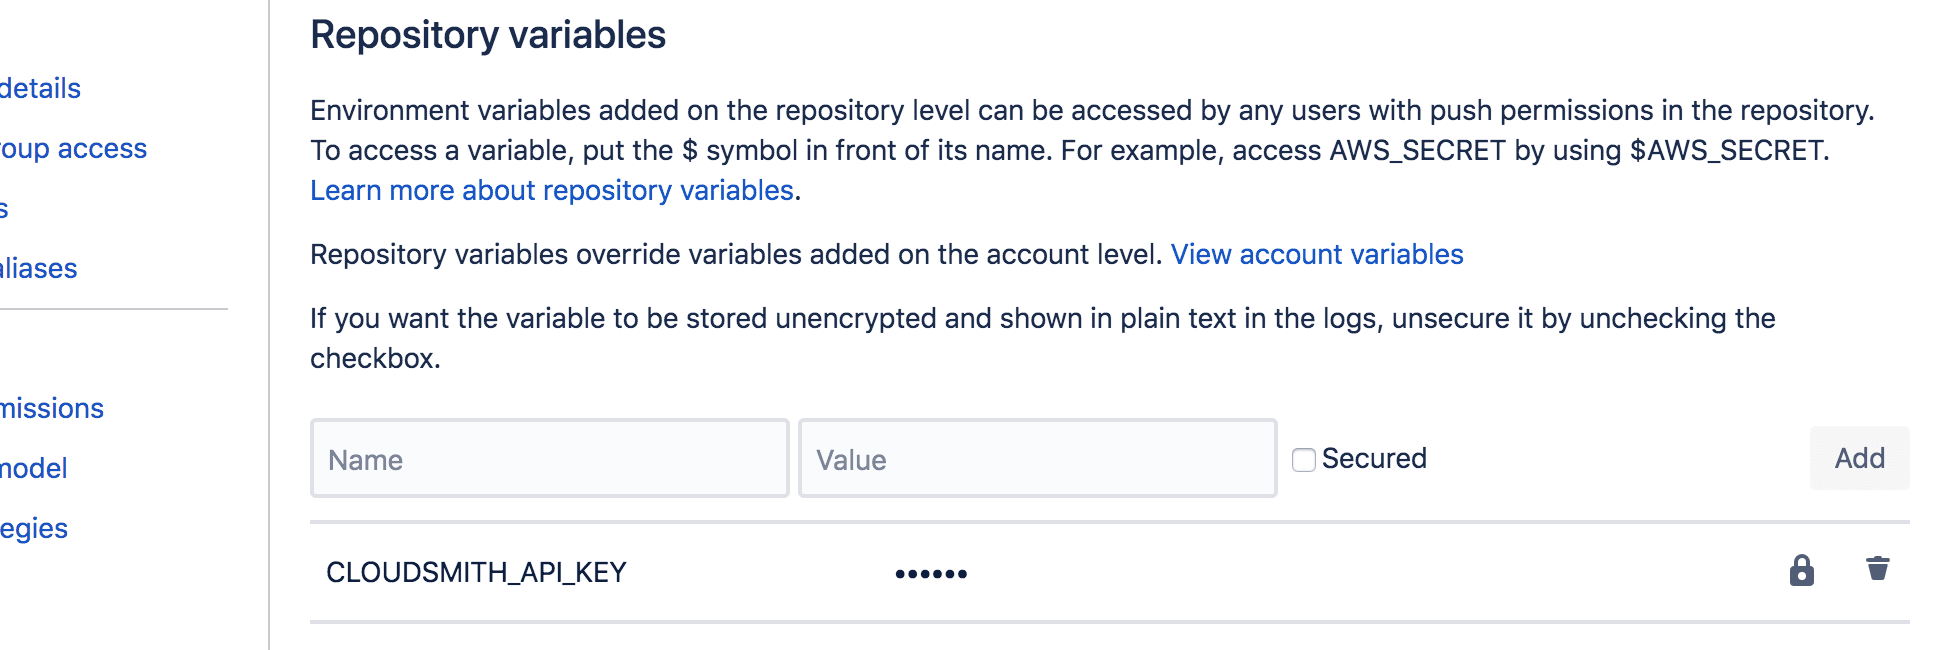Image resolution: width=1938 pixels, height=650 pixels.
Task: Open the aliases sidebar link
Action: (x=38, y=268)
